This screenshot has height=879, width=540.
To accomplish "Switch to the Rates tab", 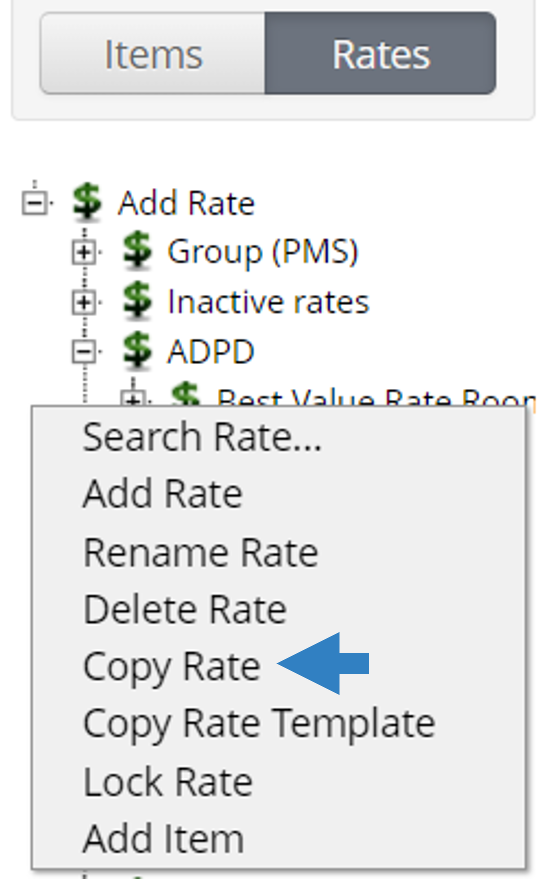I will click(x=381, y=53).
